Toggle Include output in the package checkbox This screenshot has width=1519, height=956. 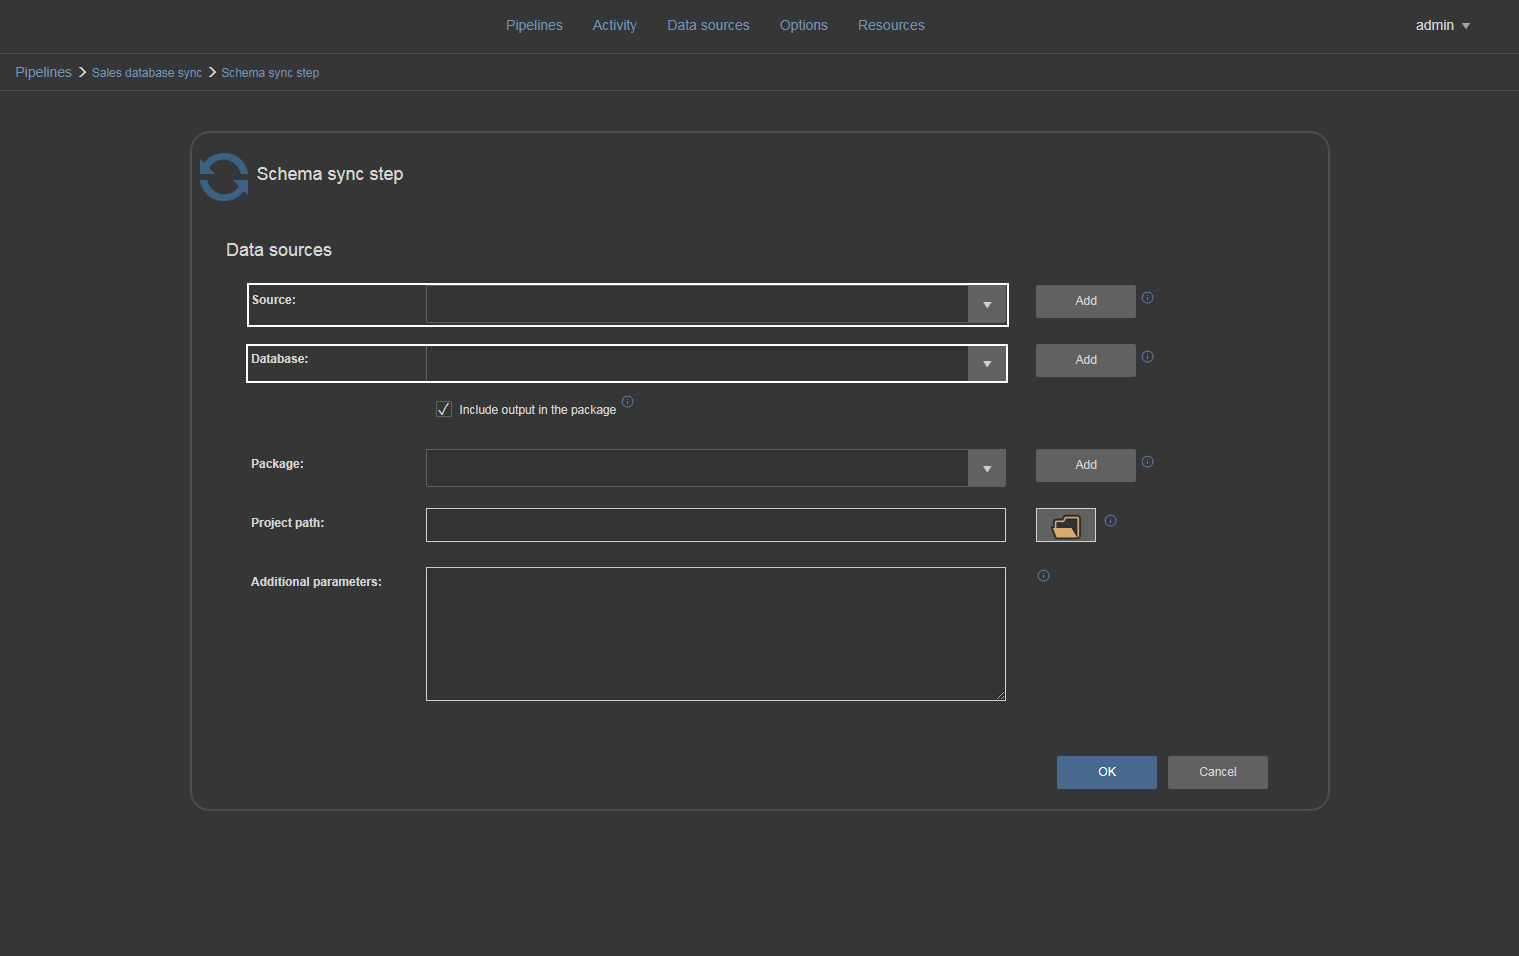pos(444,409)
